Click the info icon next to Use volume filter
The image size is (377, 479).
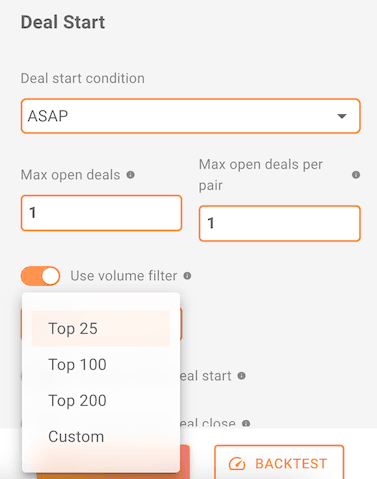coord(187,276)
